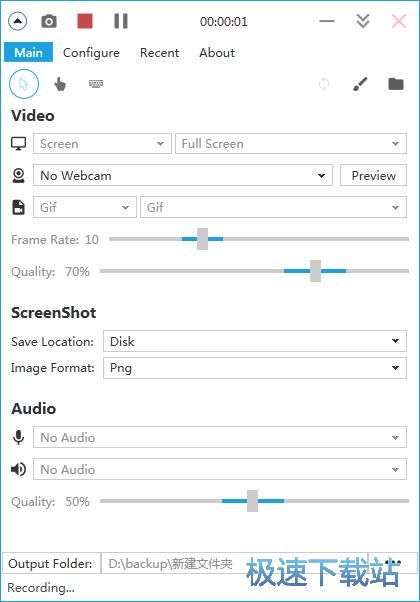Open the Recent tab
Viewport: 420px width, 602px height.
click(159, 53)
